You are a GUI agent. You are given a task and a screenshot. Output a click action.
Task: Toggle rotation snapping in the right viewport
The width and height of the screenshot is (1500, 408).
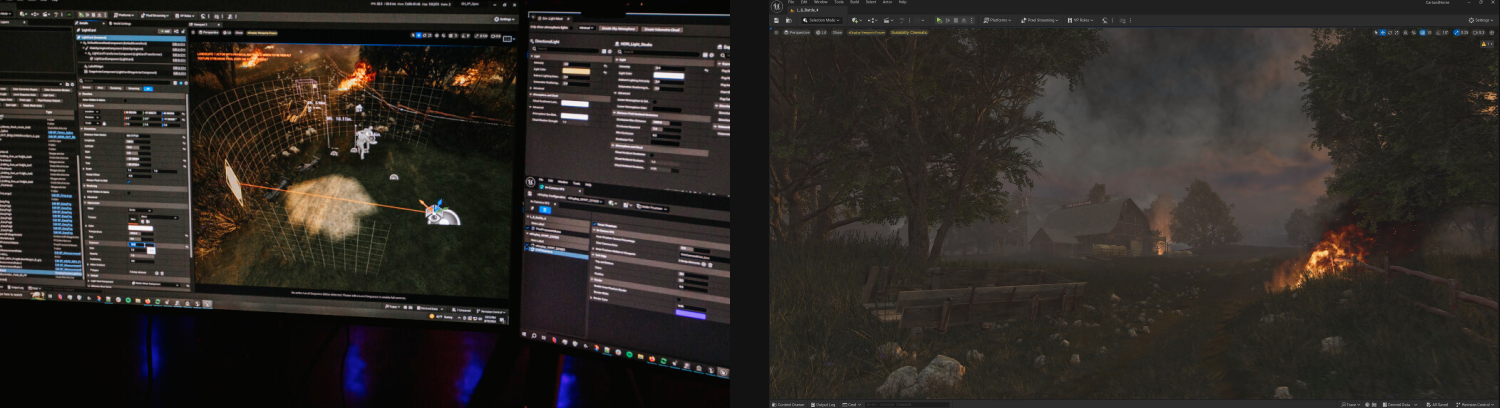click(x=1438, y=32)
